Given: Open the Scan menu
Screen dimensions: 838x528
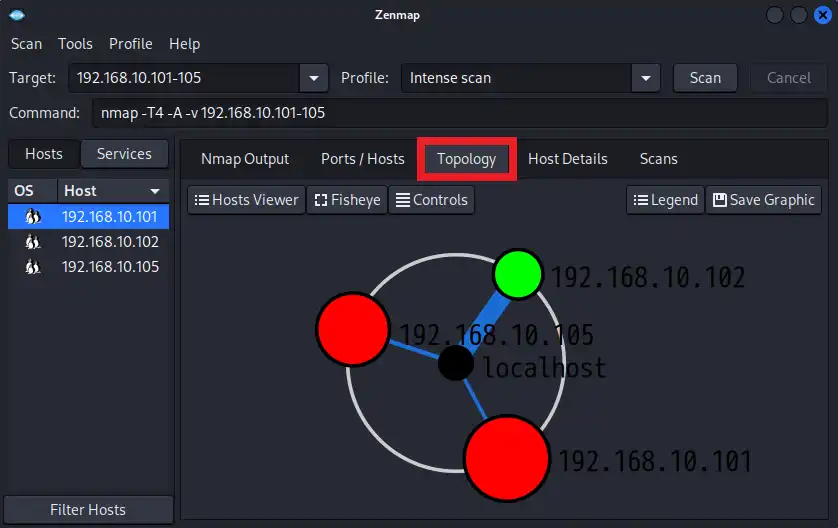Looking at the screenshot, I should [27, 44].
